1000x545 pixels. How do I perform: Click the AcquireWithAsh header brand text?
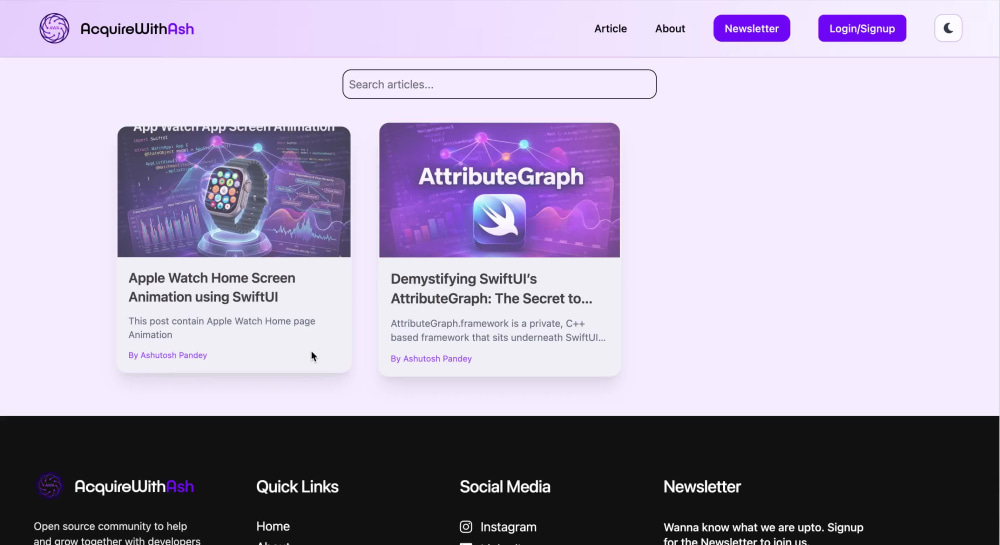(x=137, y=29)
